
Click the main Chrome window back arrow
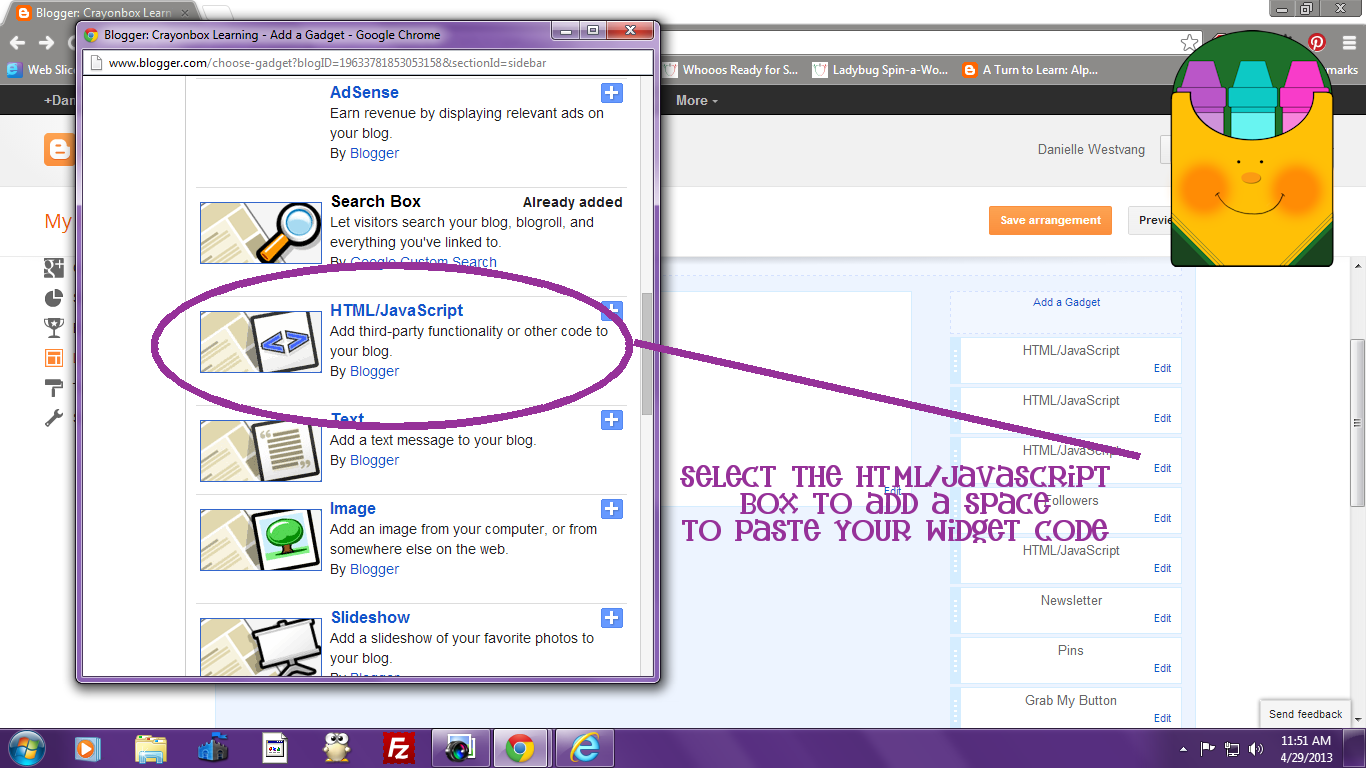coord(17,42)
